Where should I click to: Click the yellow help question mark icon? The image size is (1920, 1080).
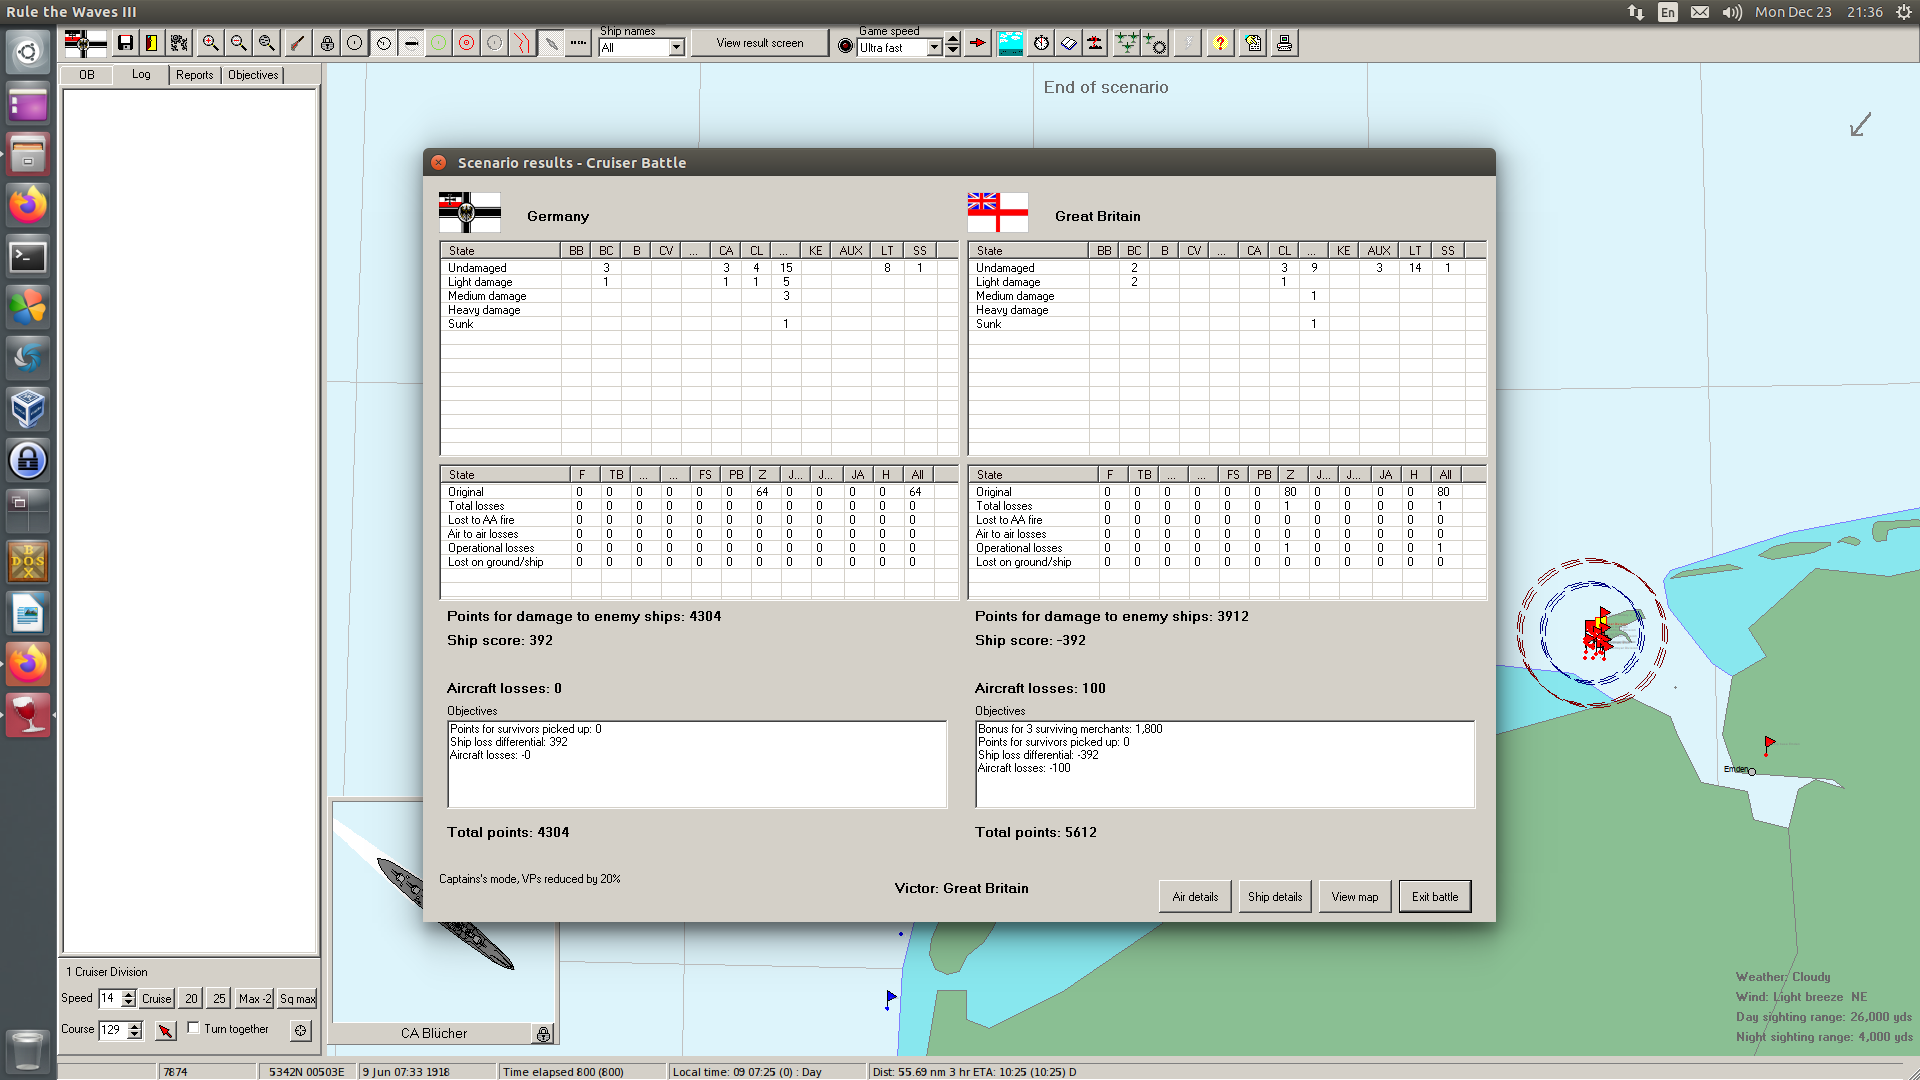[1219, 43]
